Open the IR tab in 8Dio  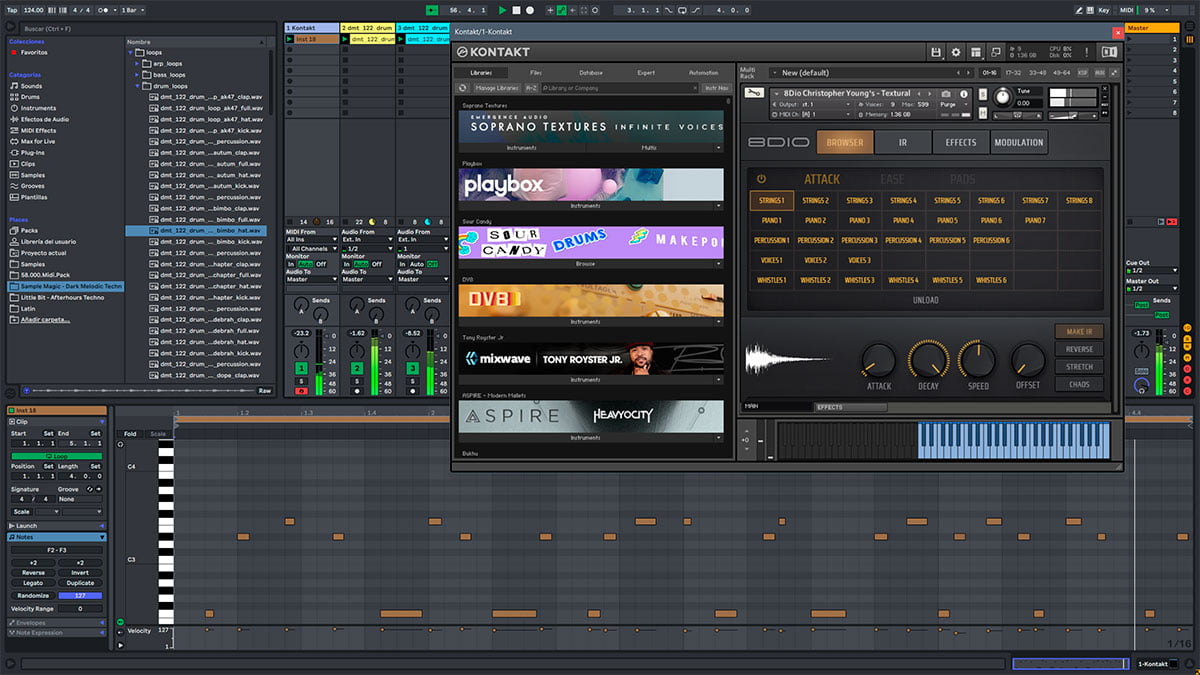[x=902, y=142]
